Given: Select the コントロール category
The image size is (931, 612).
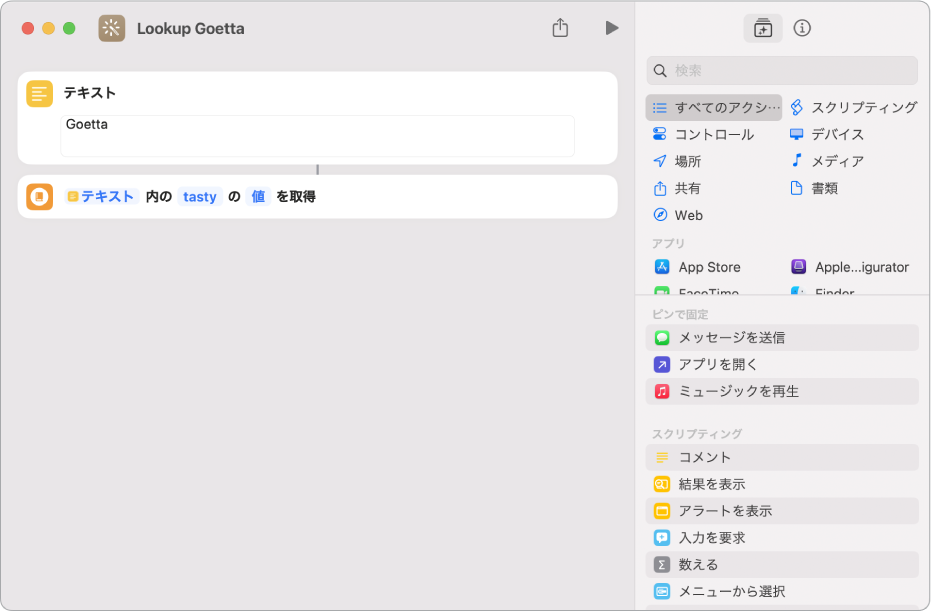Looking at the screenshot, I should coord(704,134).
